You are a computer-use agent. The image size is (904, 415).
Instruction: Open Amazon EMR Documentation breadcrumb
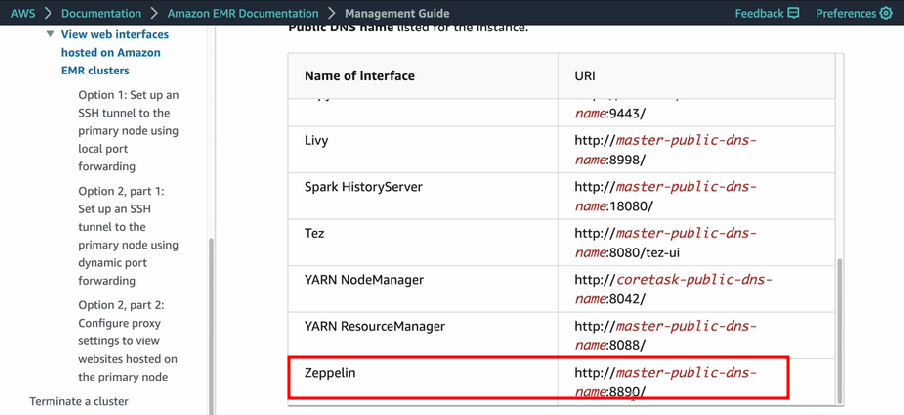243,13
